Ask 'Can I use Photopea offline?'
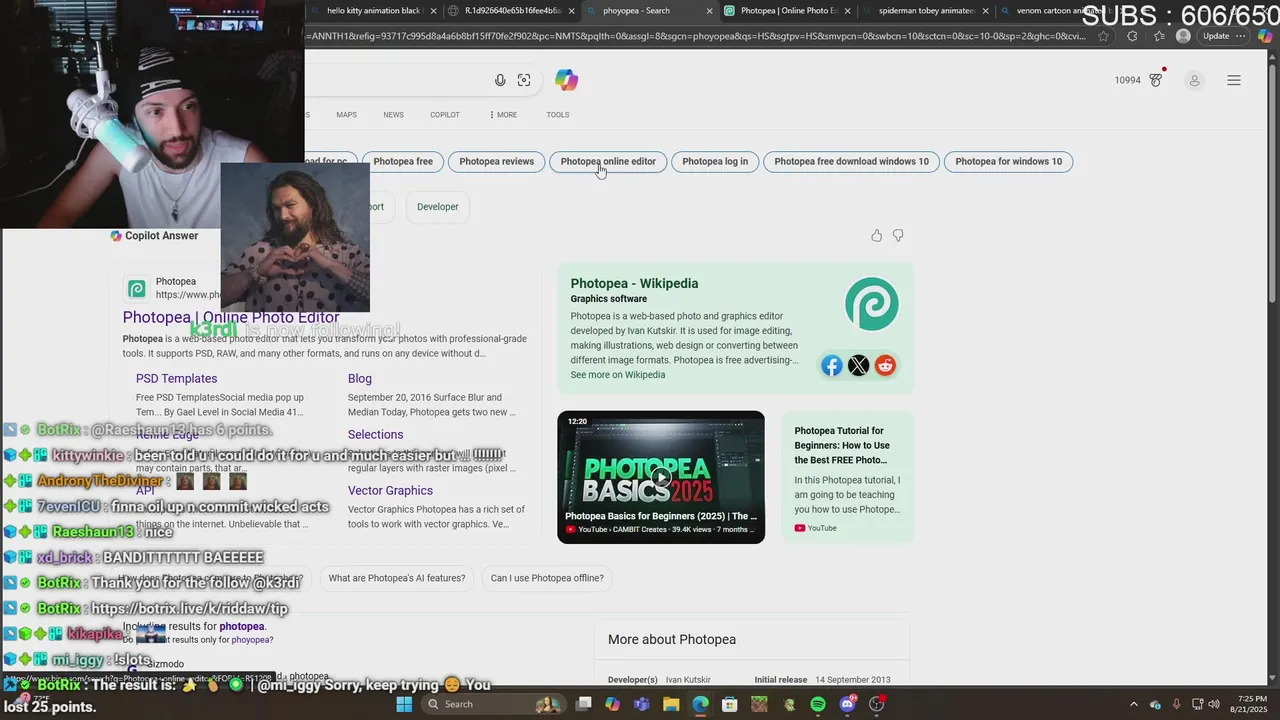Screen dimensions: 1280x720 point(547,578)
